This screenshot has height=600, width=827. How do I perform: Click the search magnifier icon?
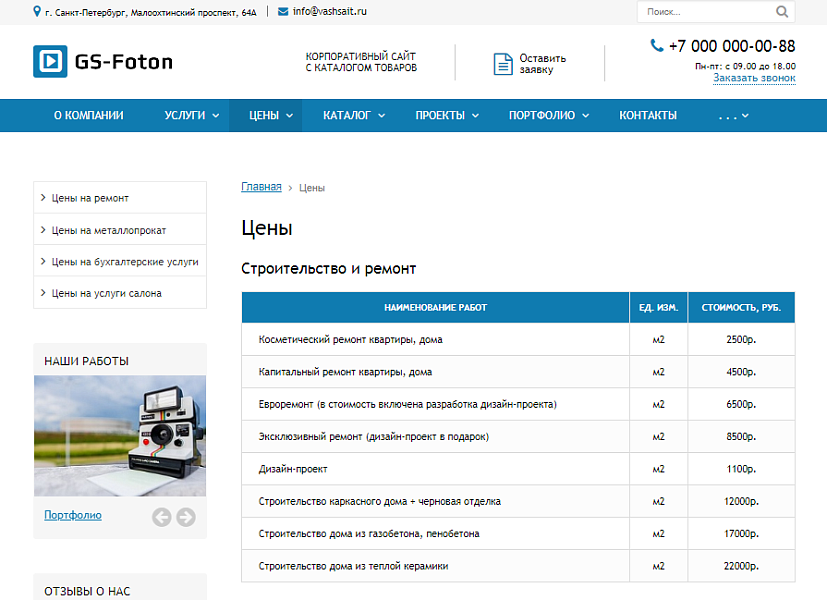[781, 12]
